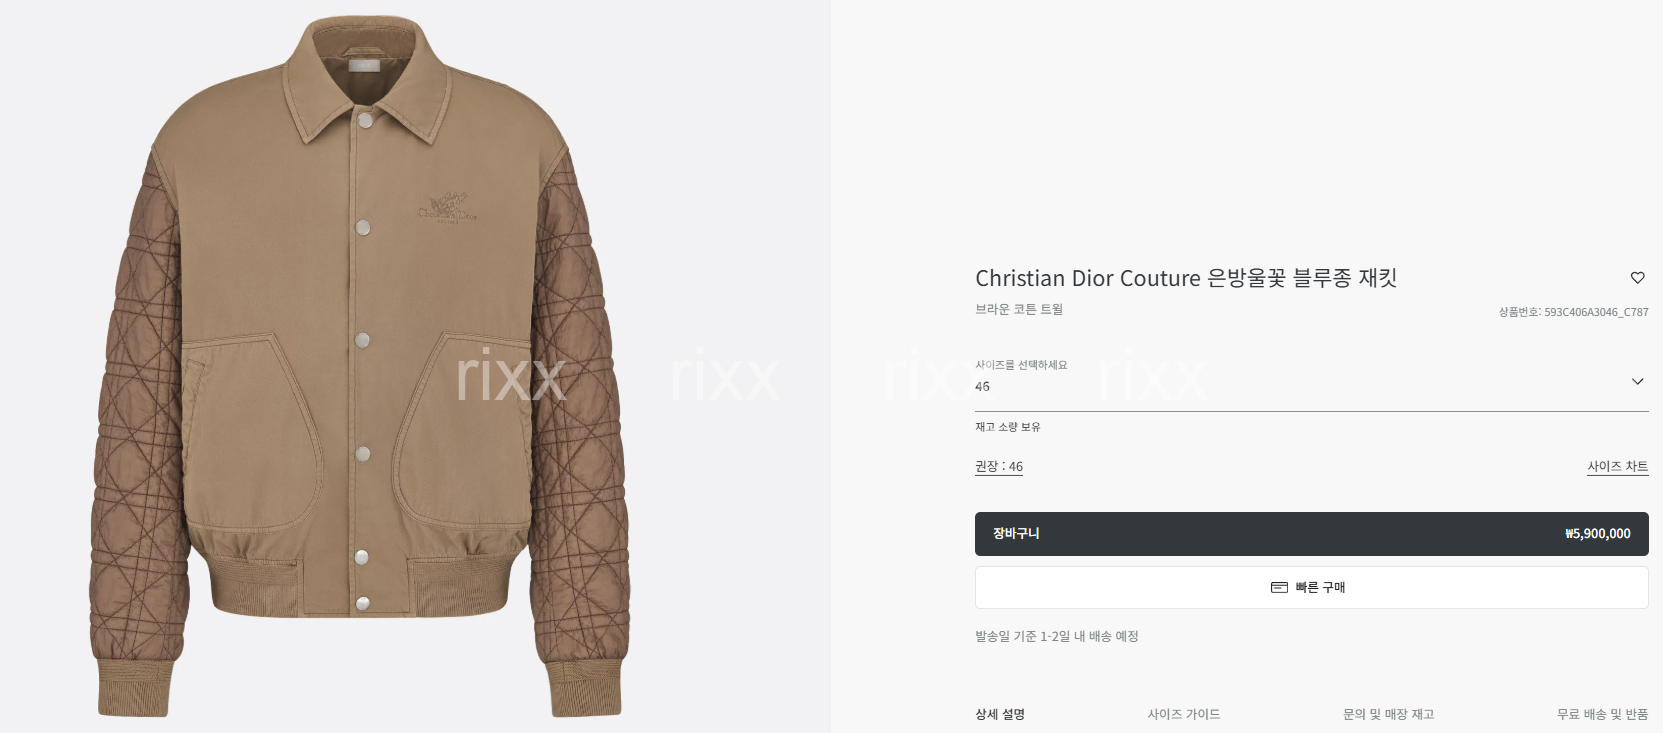Click the brown jacket product image
1663x733 pixels.
pos(360,366)
